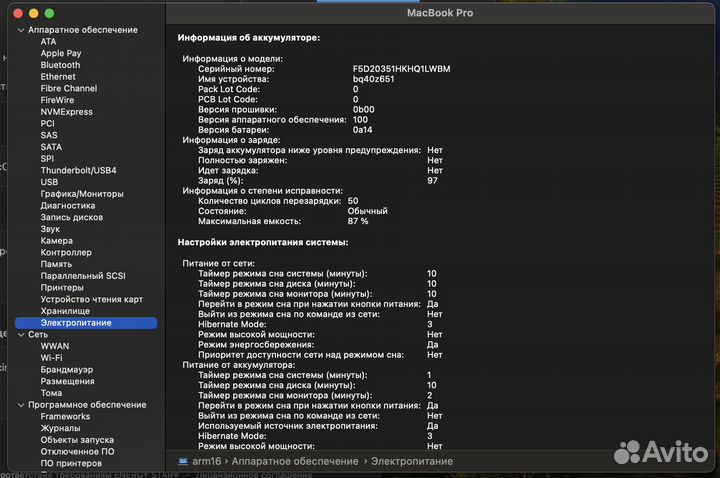This screenshot has height=478, width=720.
Task: Select SATA in sidebar
Action: [51, 147]
